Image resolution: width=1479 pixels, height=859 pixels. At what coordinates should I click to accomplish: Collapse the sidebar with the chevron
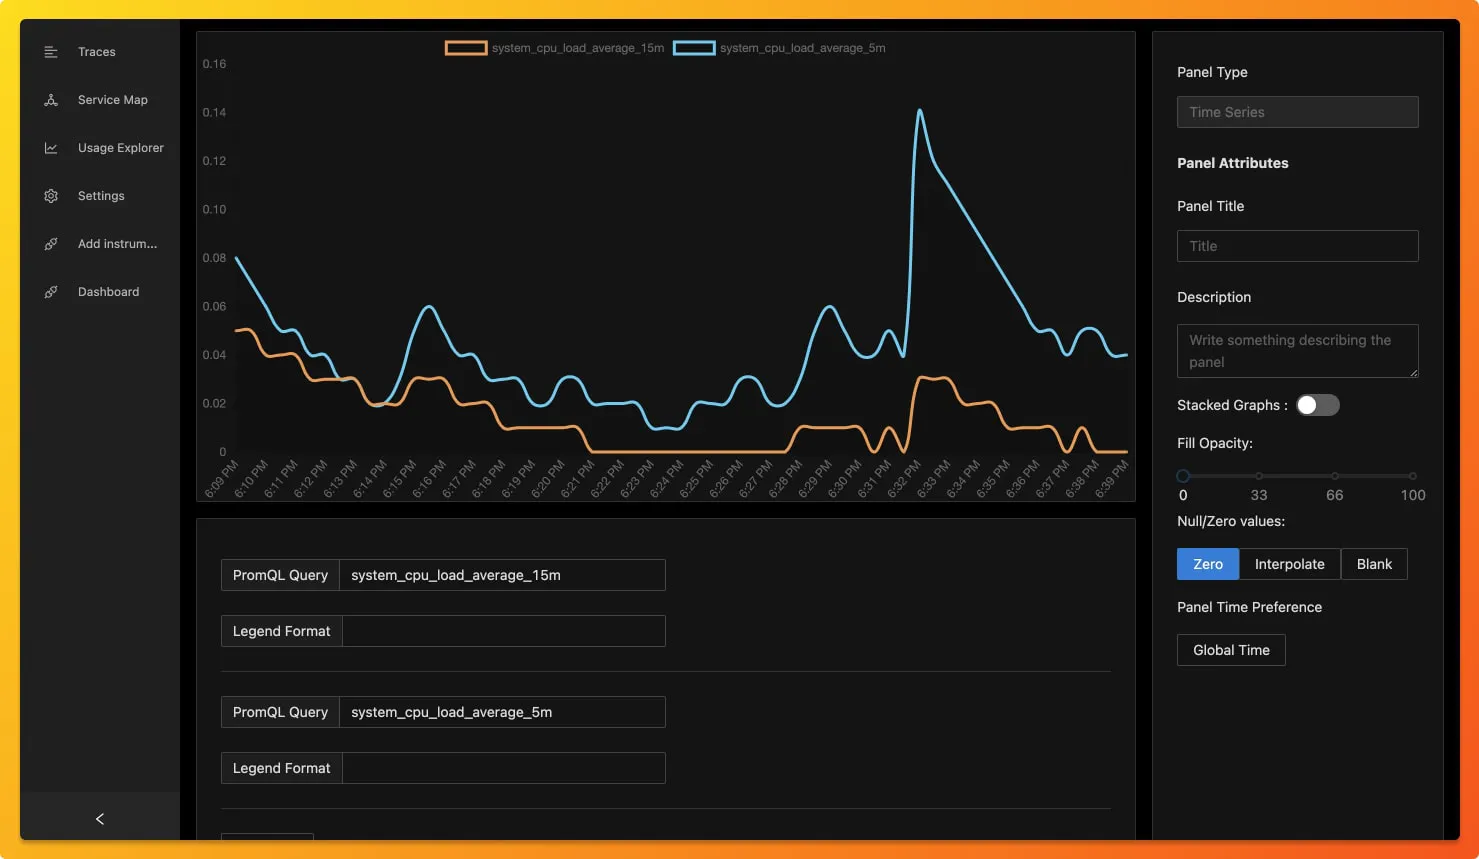[x=100, y=819]
